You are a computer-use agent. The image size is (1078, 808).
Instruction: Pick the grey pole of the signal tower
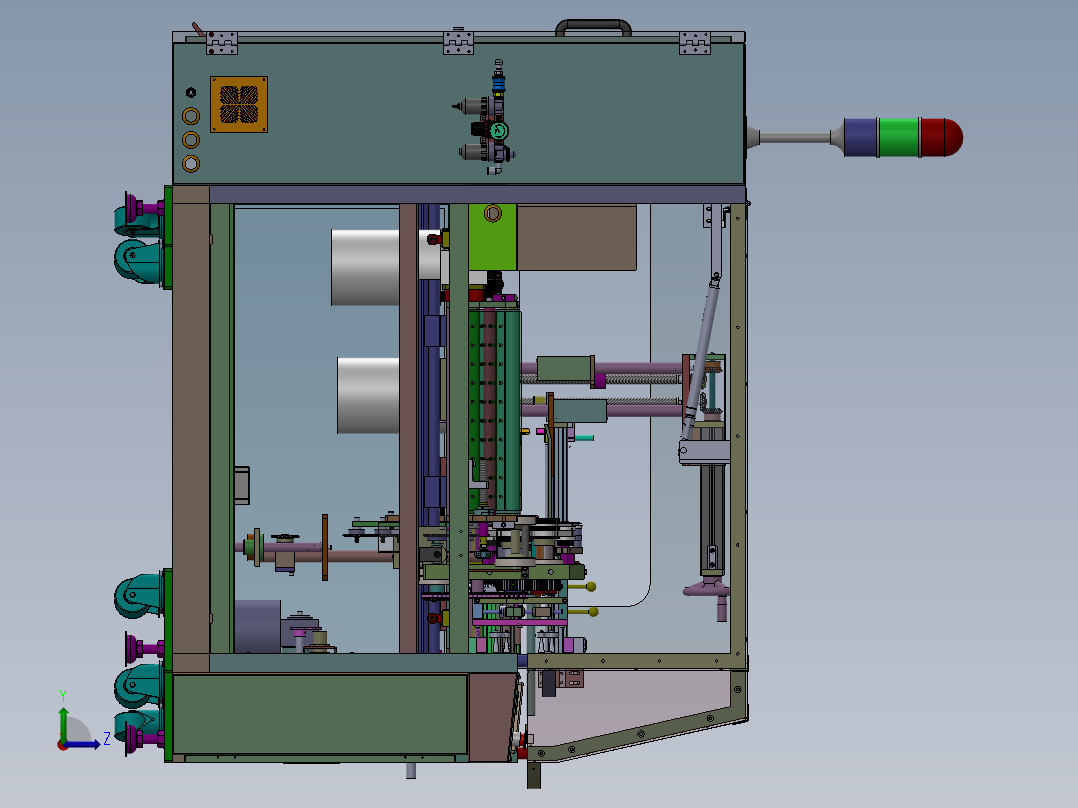[795, 138]
